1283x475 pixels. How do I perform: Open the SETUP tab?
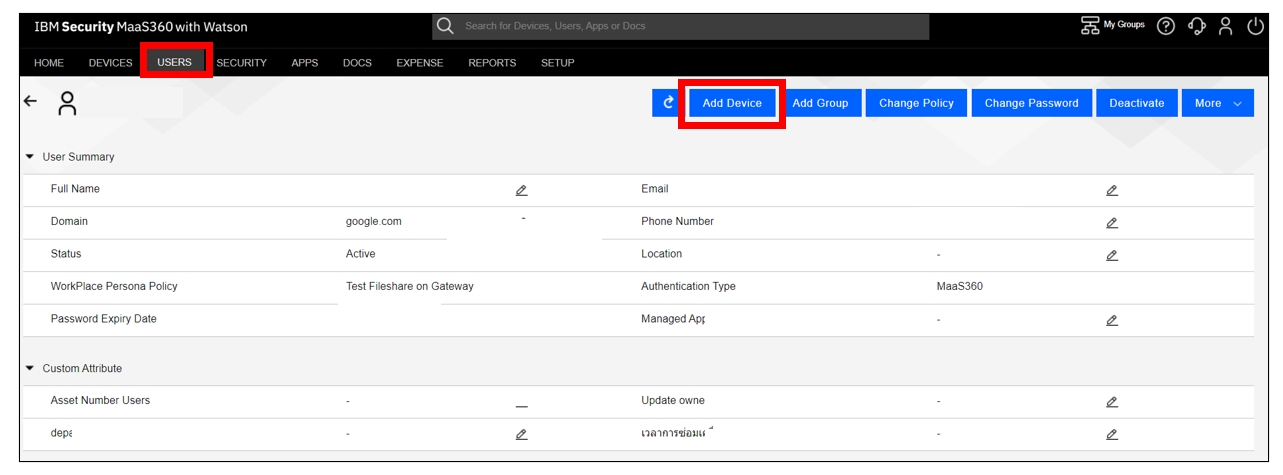[558, 63]
